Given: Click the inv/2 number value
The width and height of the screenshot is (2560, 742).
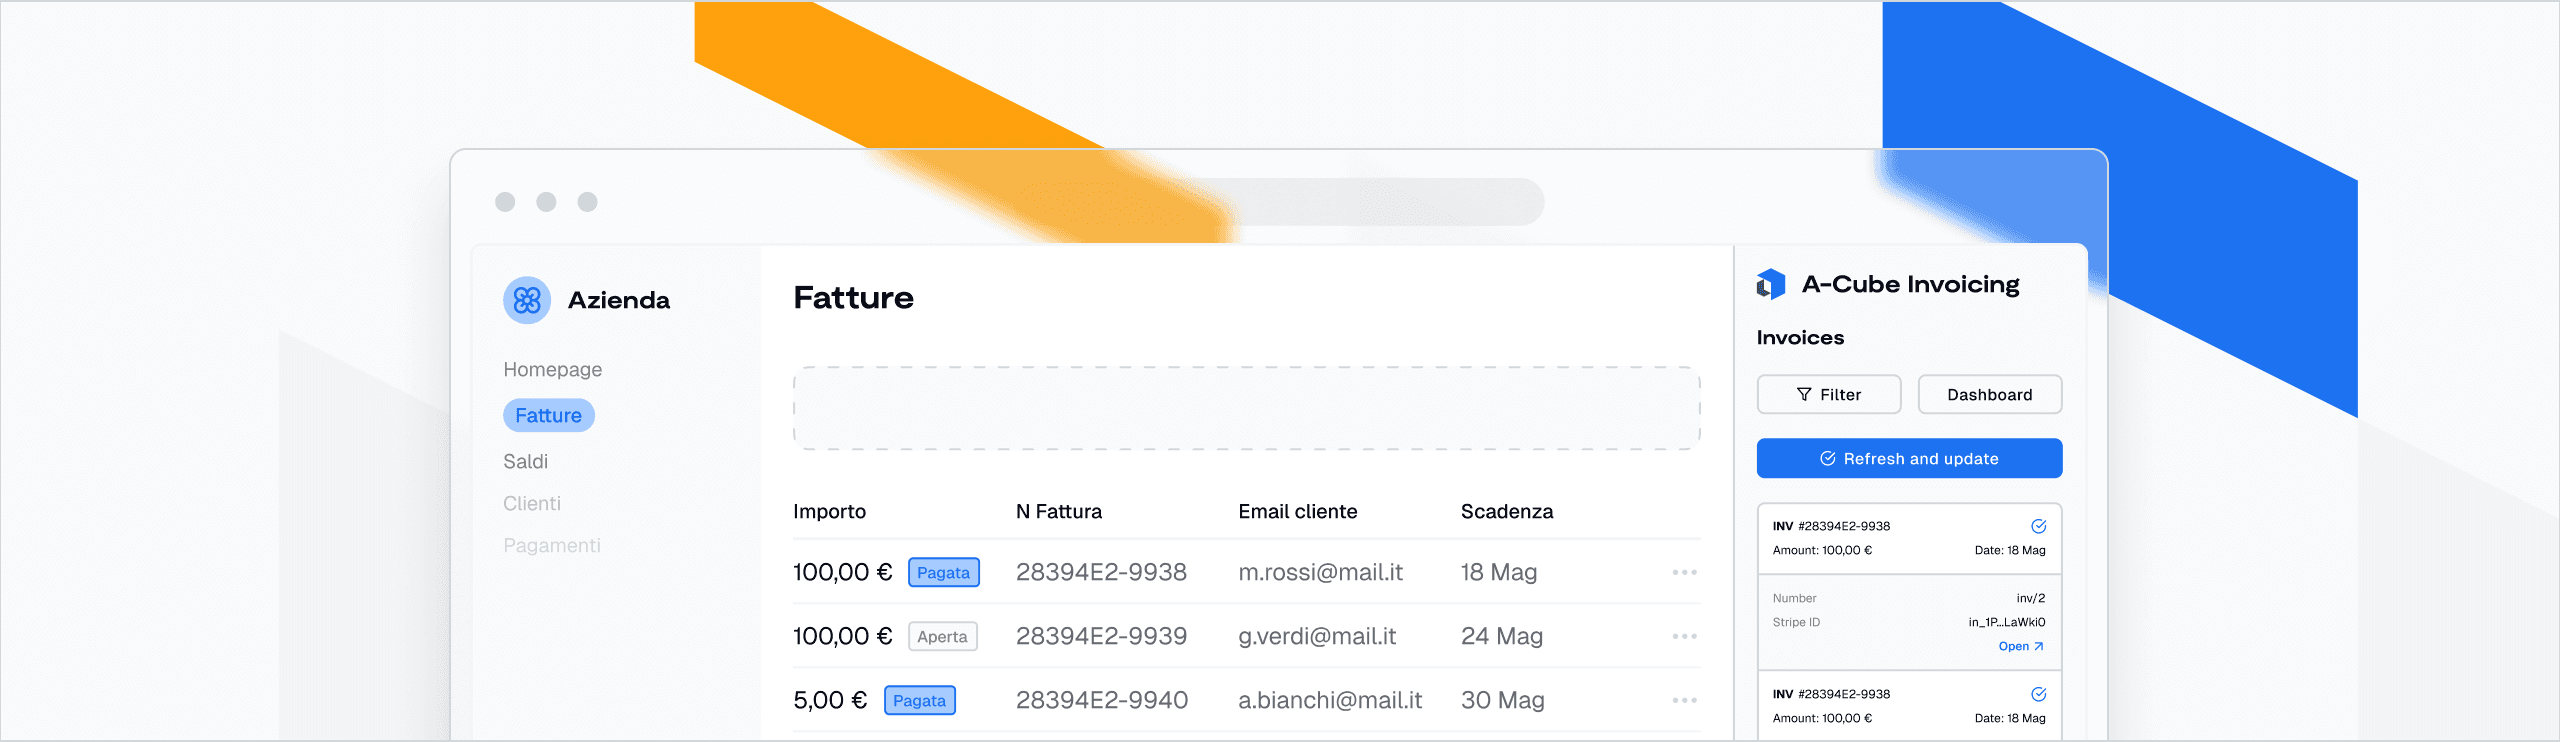Looking at the screenshot, I should (x=2030, y=598).
